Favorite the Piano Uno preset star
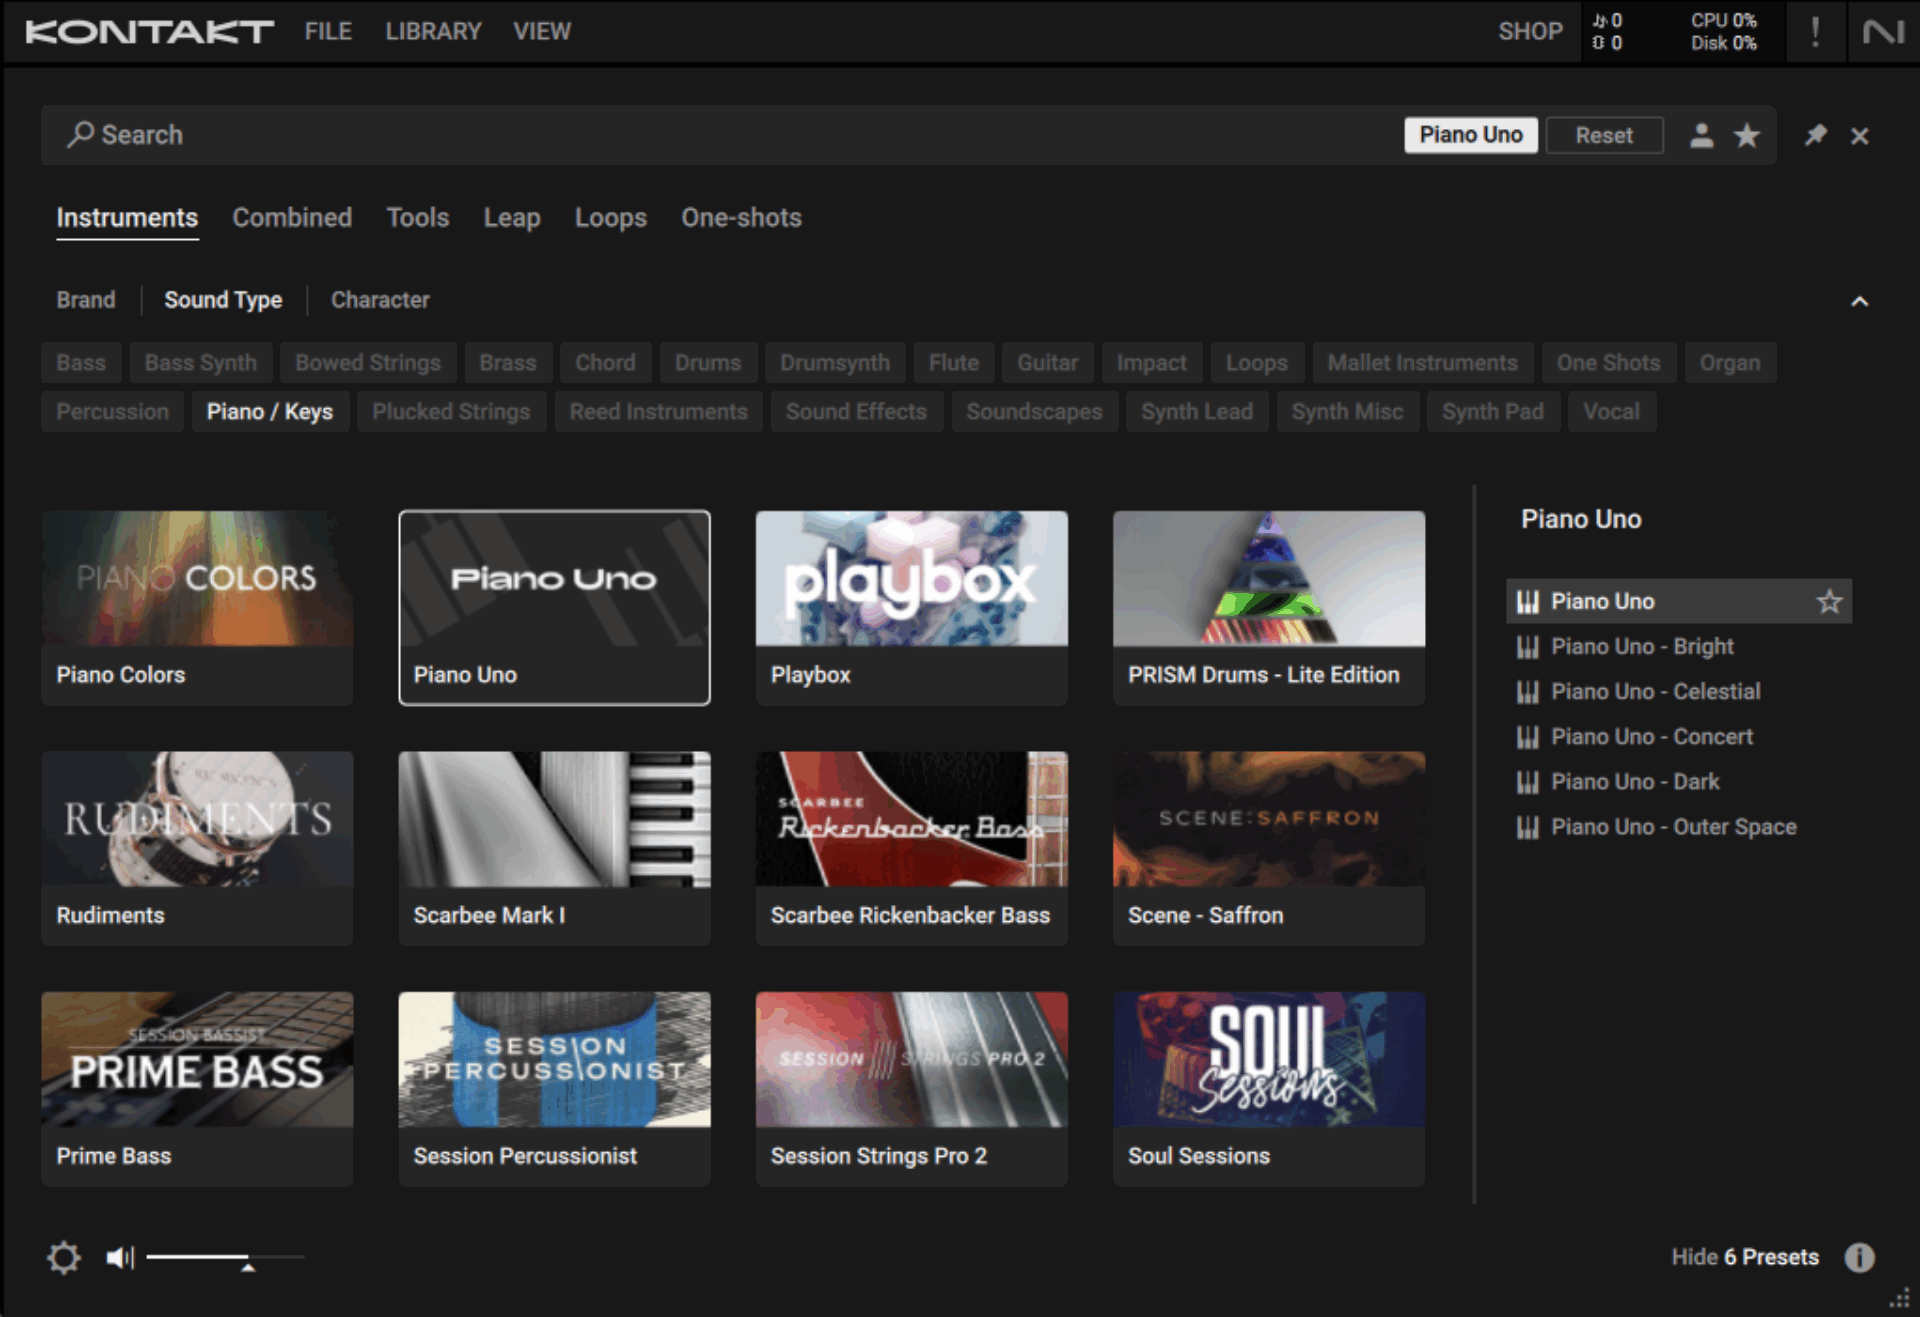 click(x=1829, y=601)
